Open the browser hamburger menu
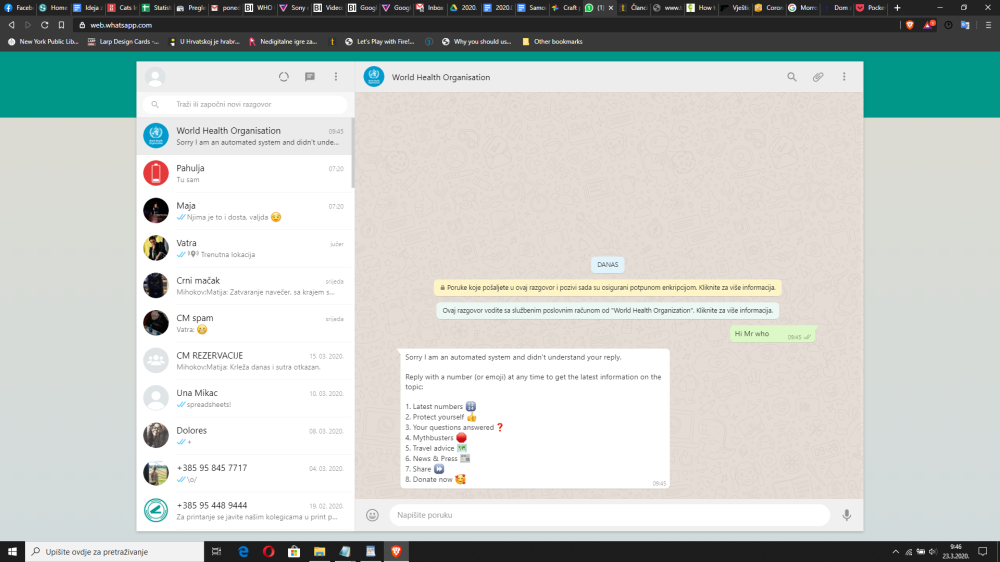This screenshot has width=1000, height=562. coord(988,25)
